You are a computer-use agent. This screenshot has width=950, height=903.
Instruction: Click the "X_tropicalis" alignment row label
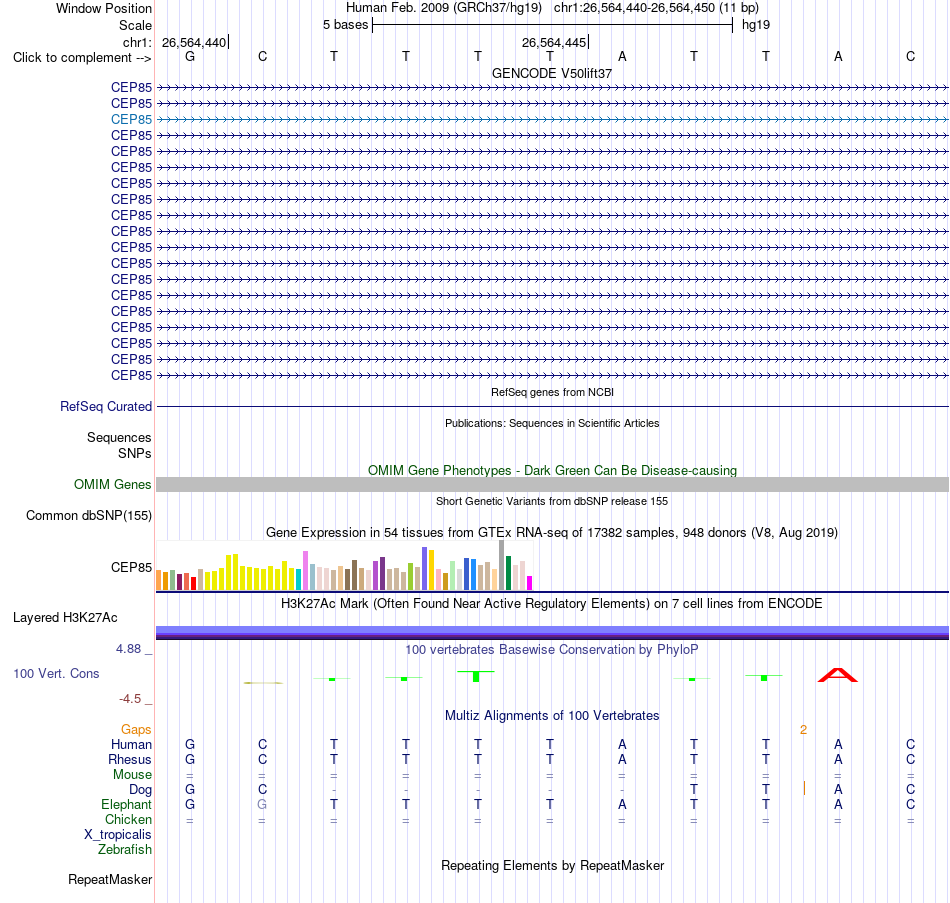[x=118, y=835]
